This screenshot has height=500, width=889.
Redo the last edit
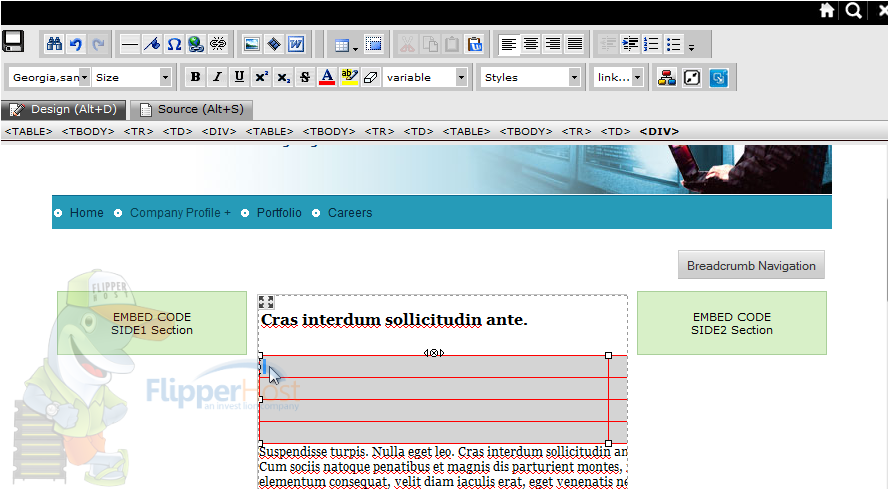[x=98, y=44]
